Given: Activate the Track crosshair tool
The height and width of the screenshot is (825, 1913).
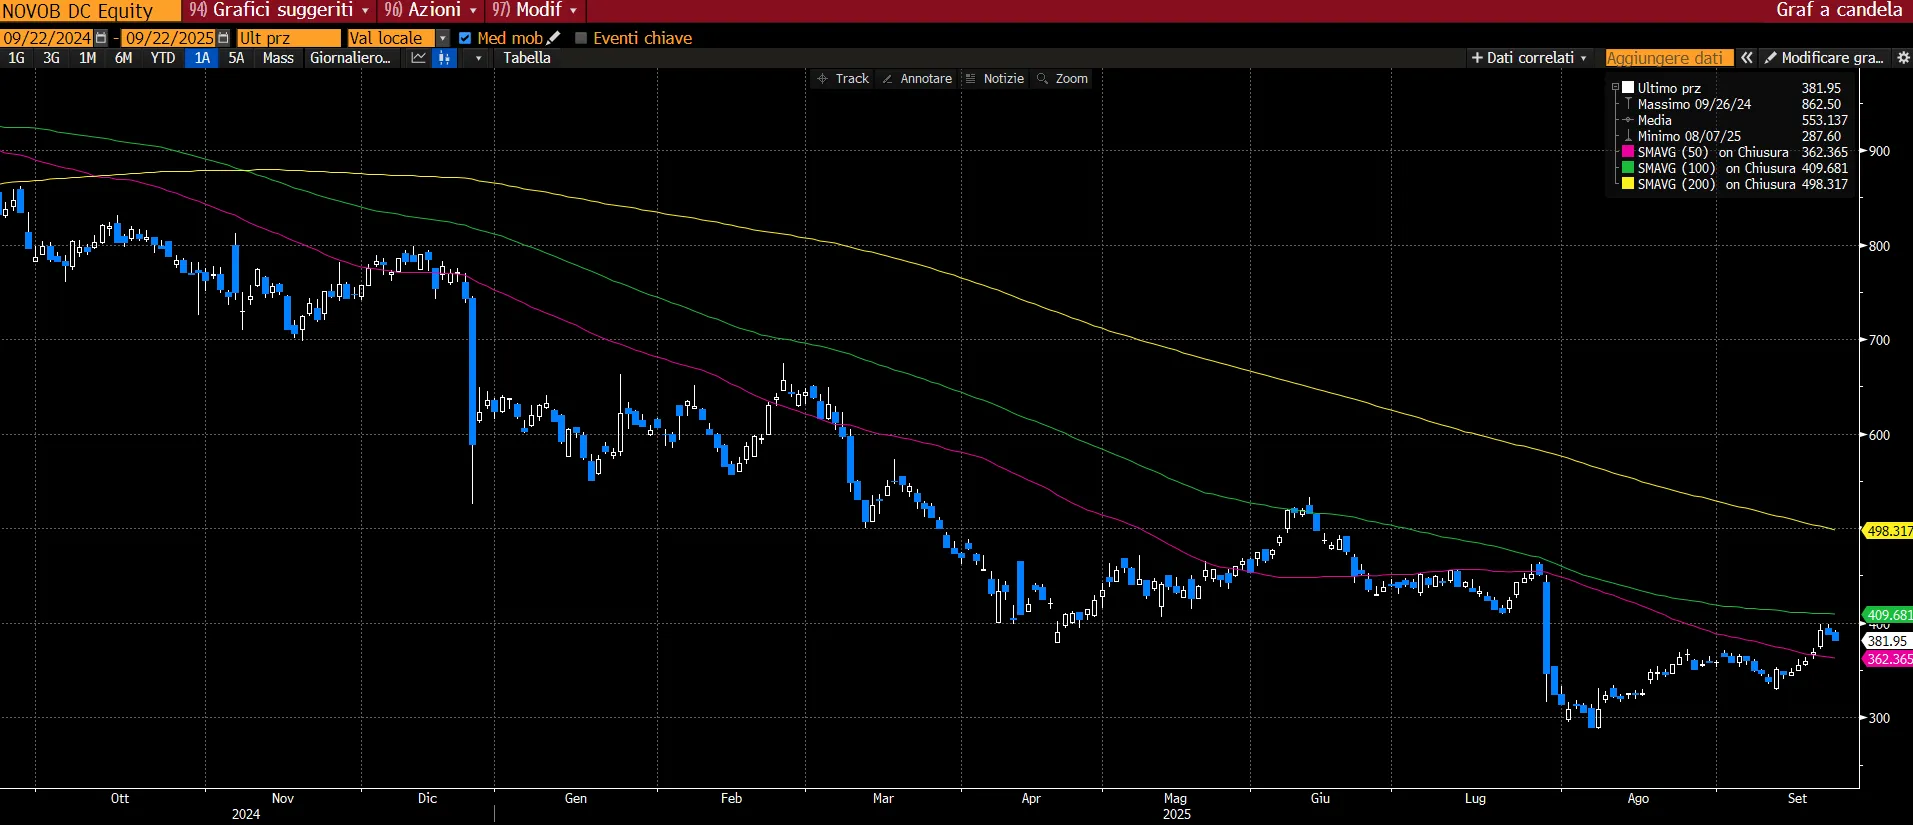Looking at the screenshot, I should click(x=843, y=78).
